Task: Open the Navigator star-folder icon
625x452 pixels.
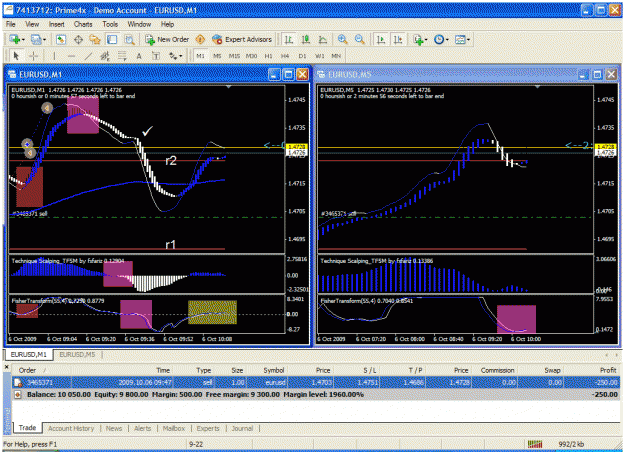Action: tap(95, 39)
